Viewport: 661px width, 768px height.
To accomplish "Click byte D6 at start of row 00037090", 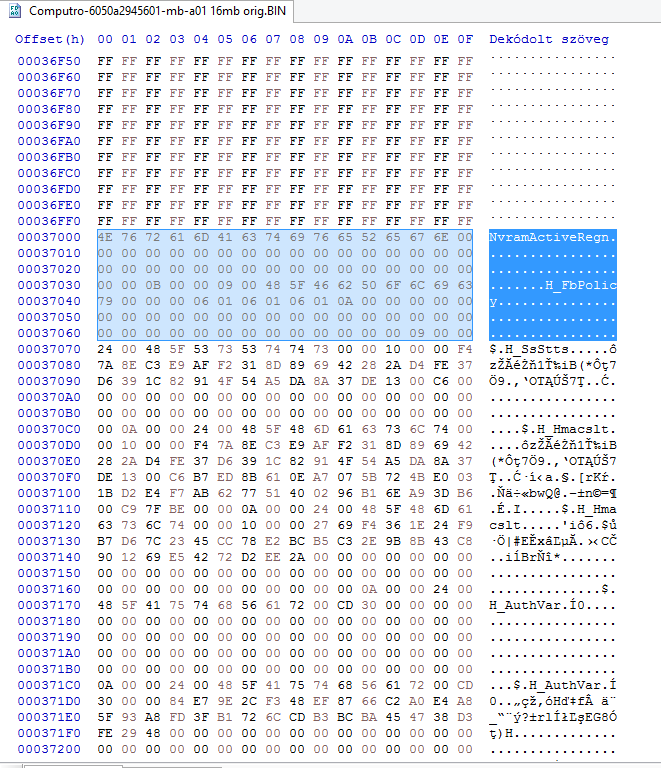I will click(x=105, y=381).
